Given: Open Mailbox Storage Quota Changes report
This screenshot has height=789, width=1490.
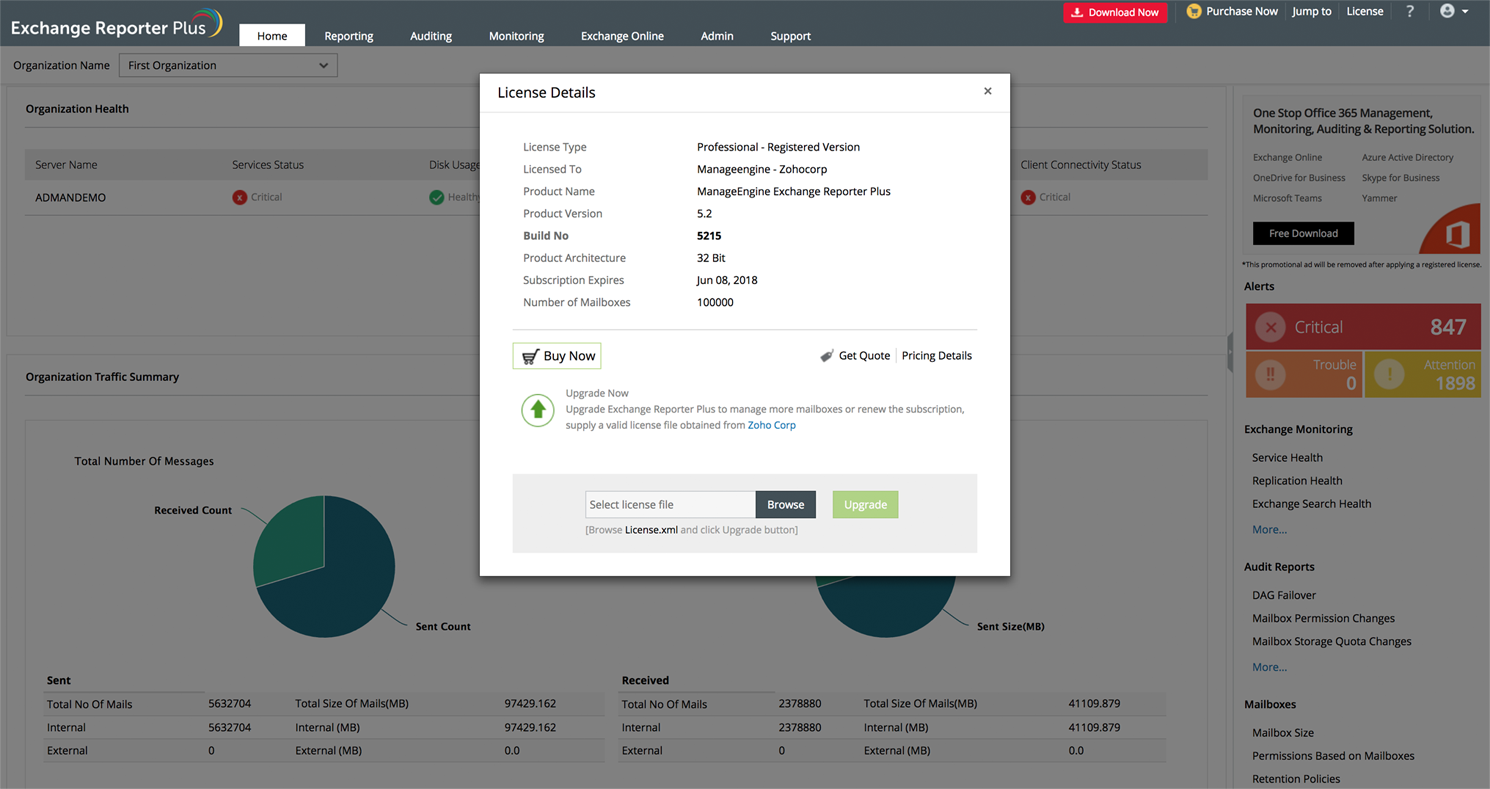Looking at the screenshot, I should 1332,641.
